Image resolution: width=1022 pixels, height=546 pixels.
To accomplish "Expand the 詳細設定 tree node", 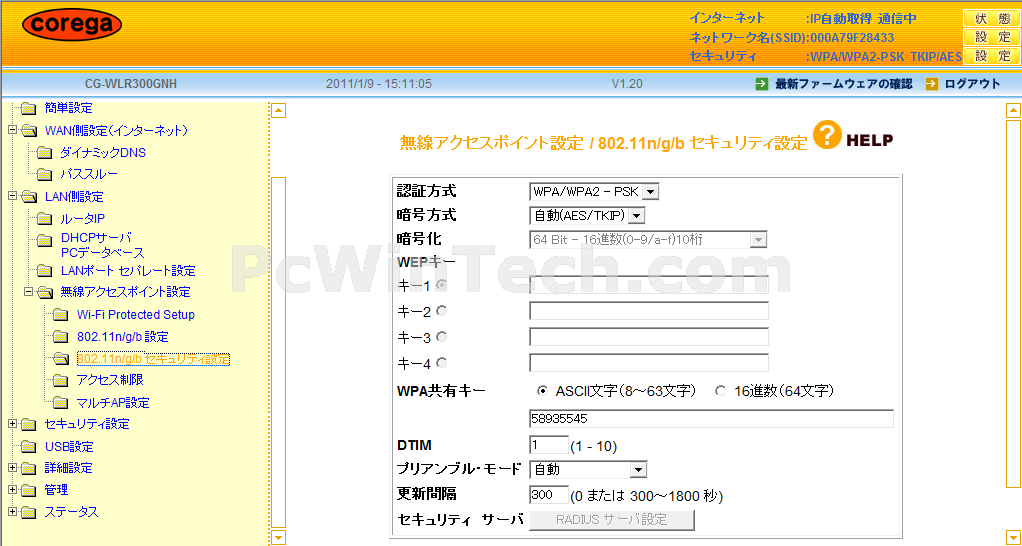I will [12, 467].
